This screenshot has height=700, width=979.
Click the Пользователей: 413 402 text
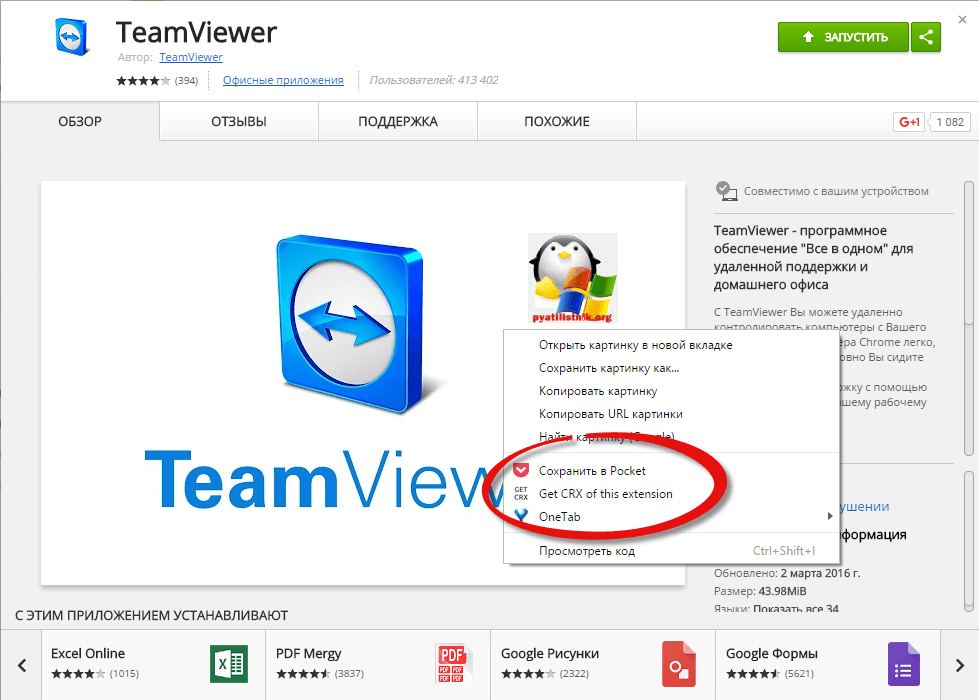[x=433, y=80]
